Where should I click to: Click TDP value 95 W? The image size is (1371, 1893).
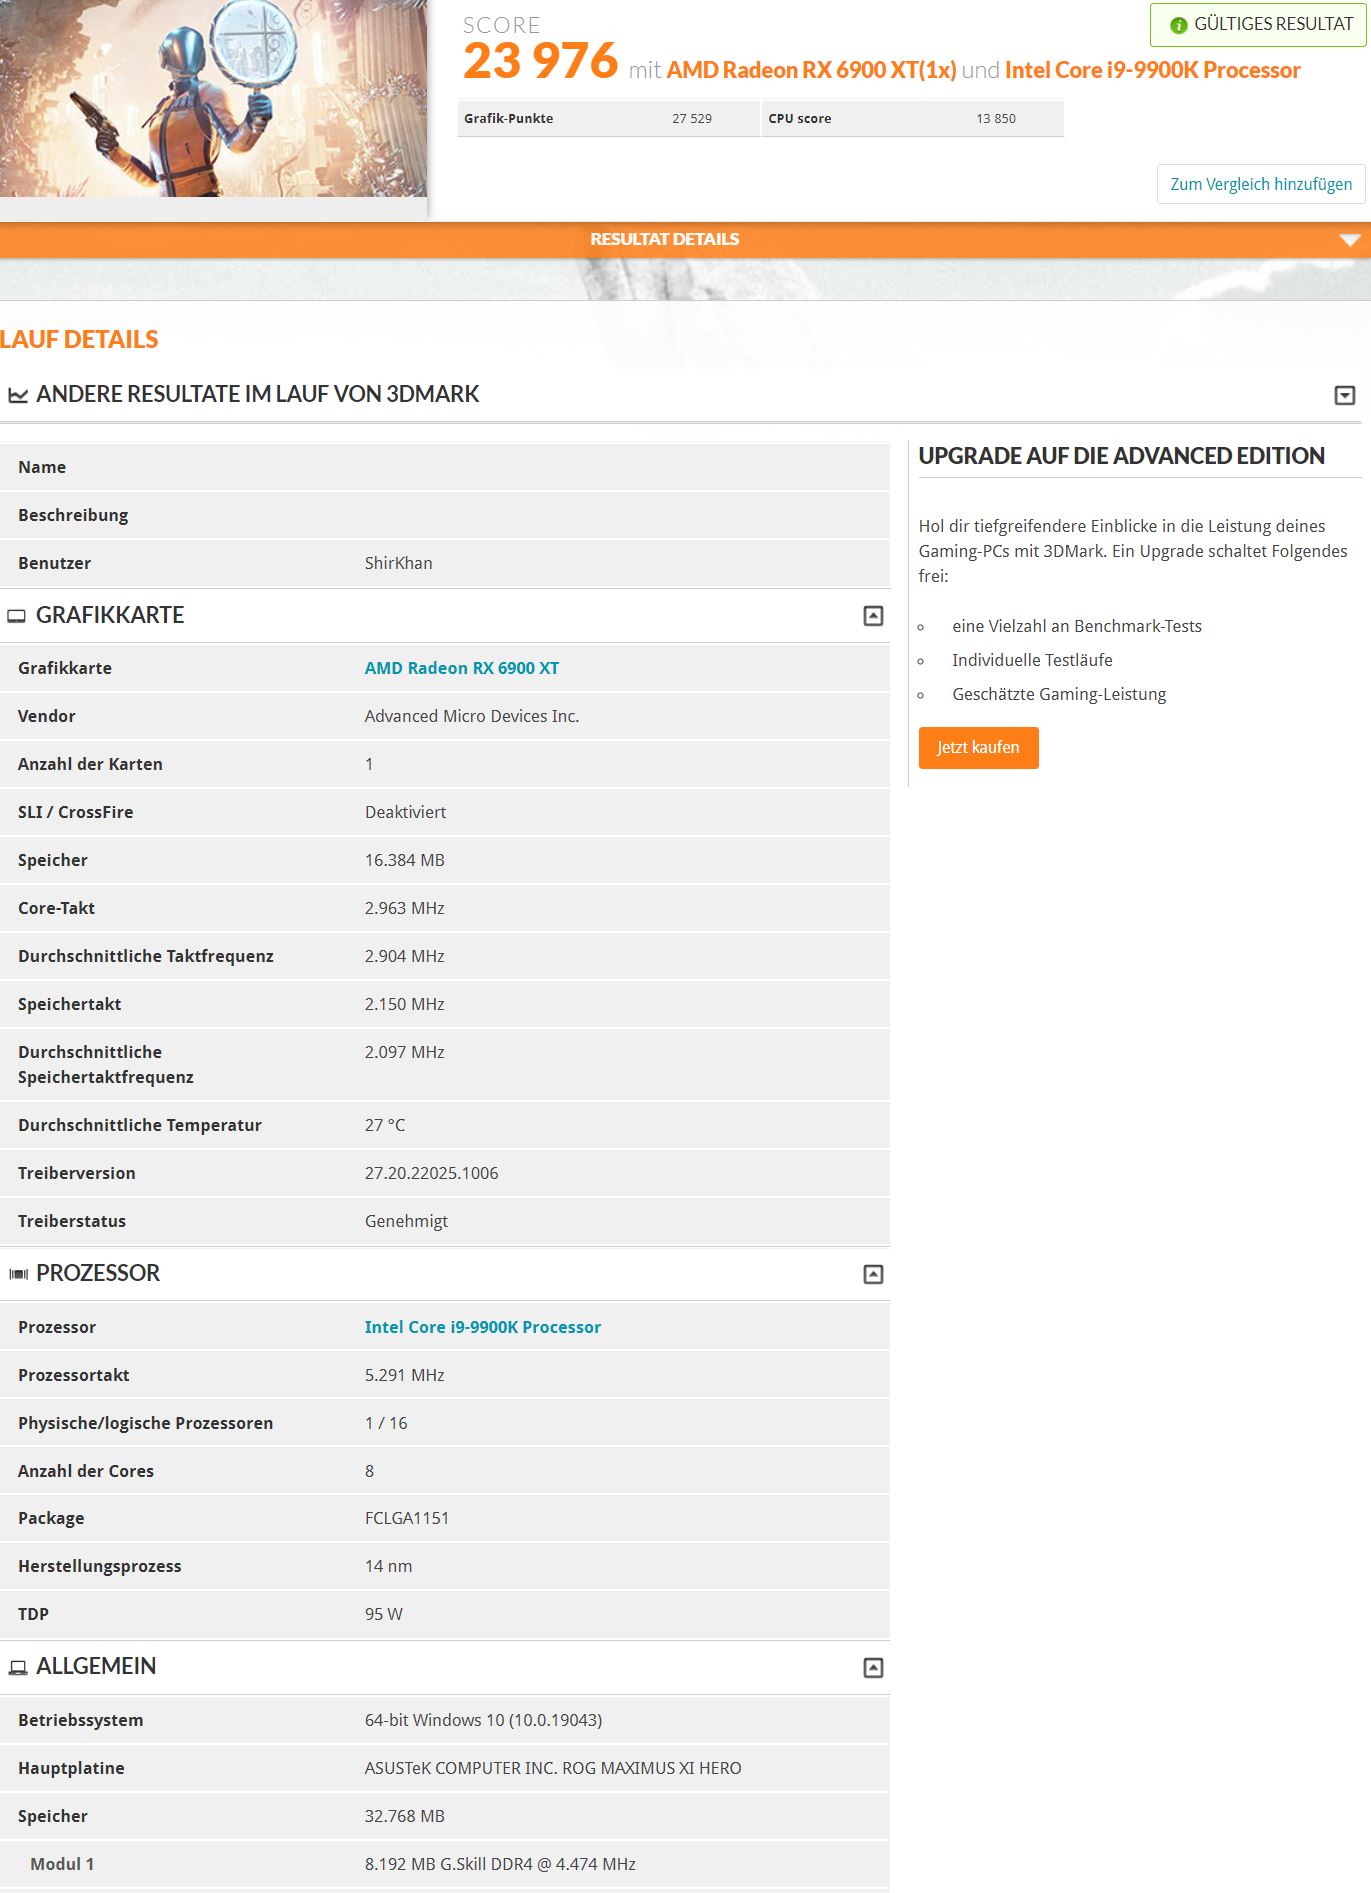pos(384,1614)
